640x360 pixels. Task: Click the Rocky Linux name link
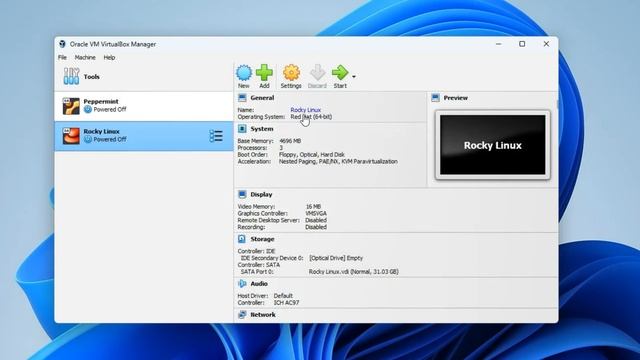pyautogui.click(x=306, y=110)
